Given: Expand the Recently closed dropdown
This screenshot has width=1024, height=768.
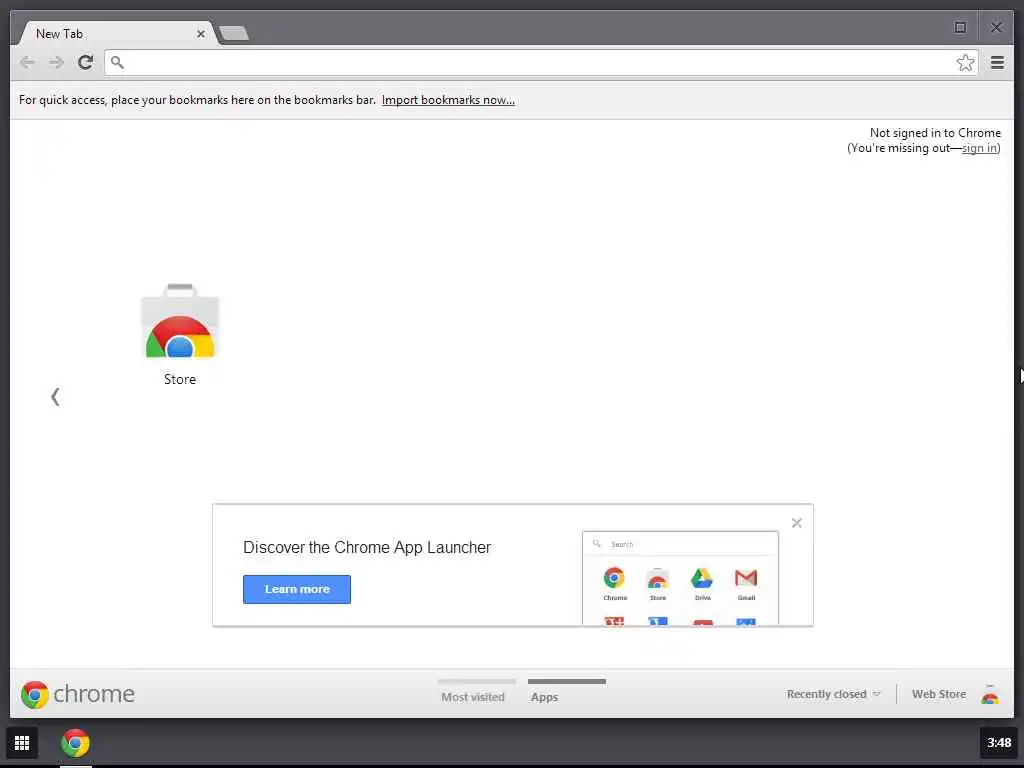Looking at the screenshot, I should 833,694.
